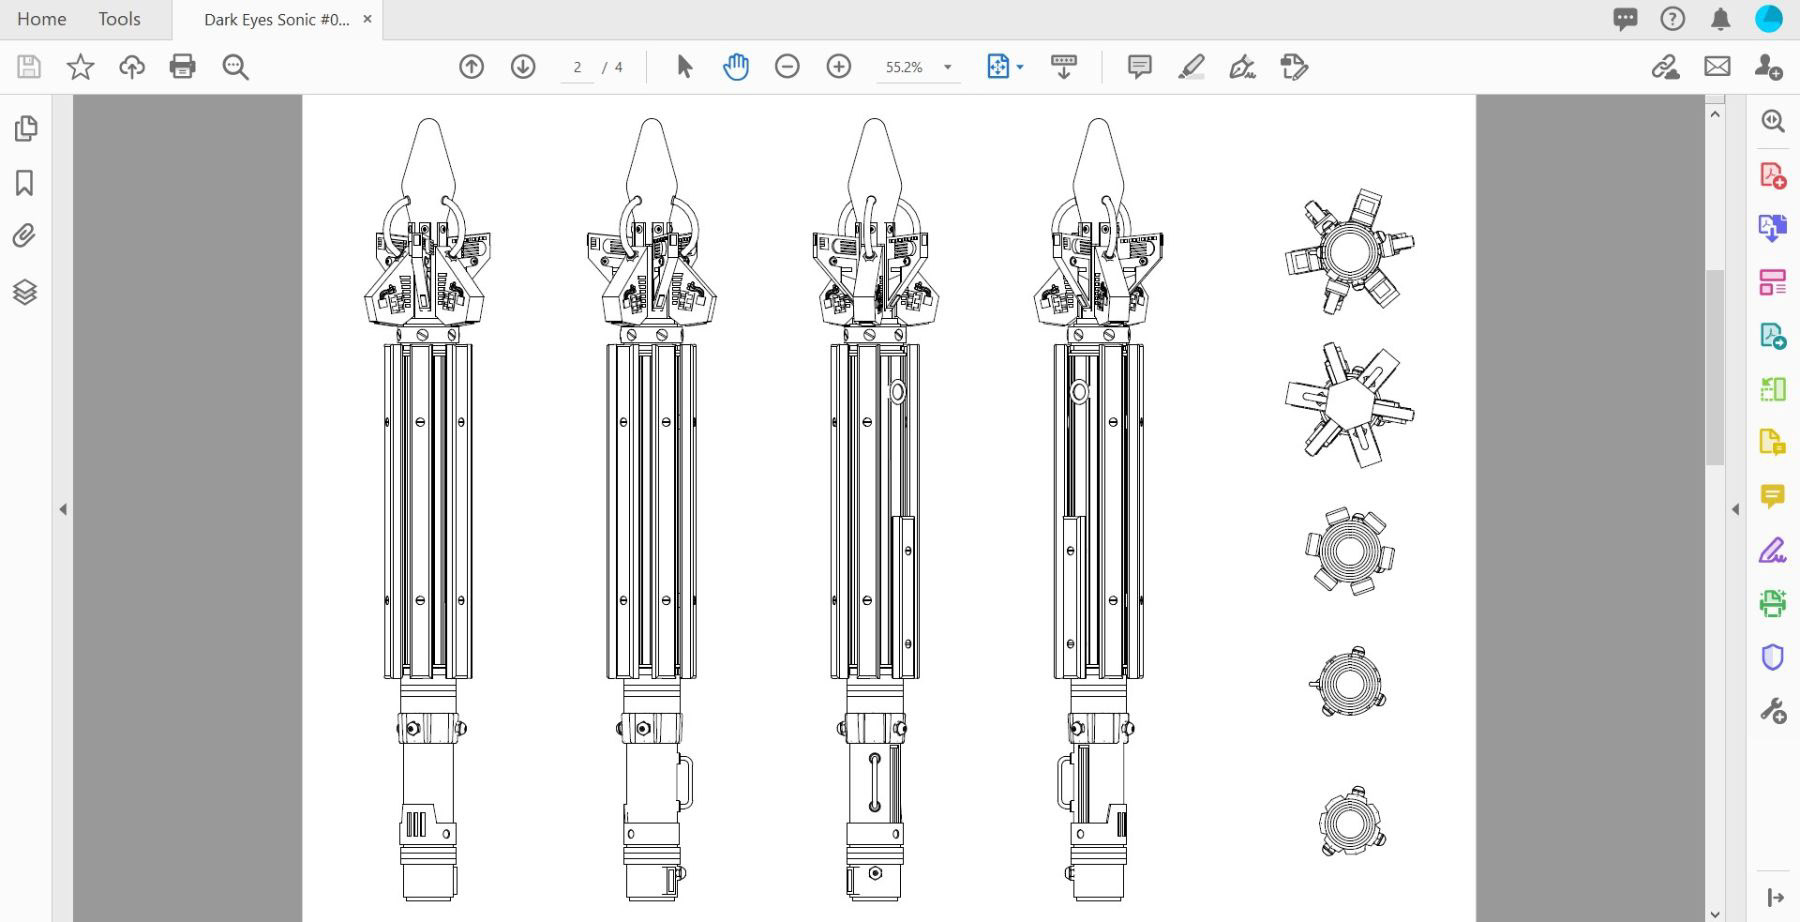
Task: Select the Highlight text pen tool
Action: click(x=1191, y=67)
